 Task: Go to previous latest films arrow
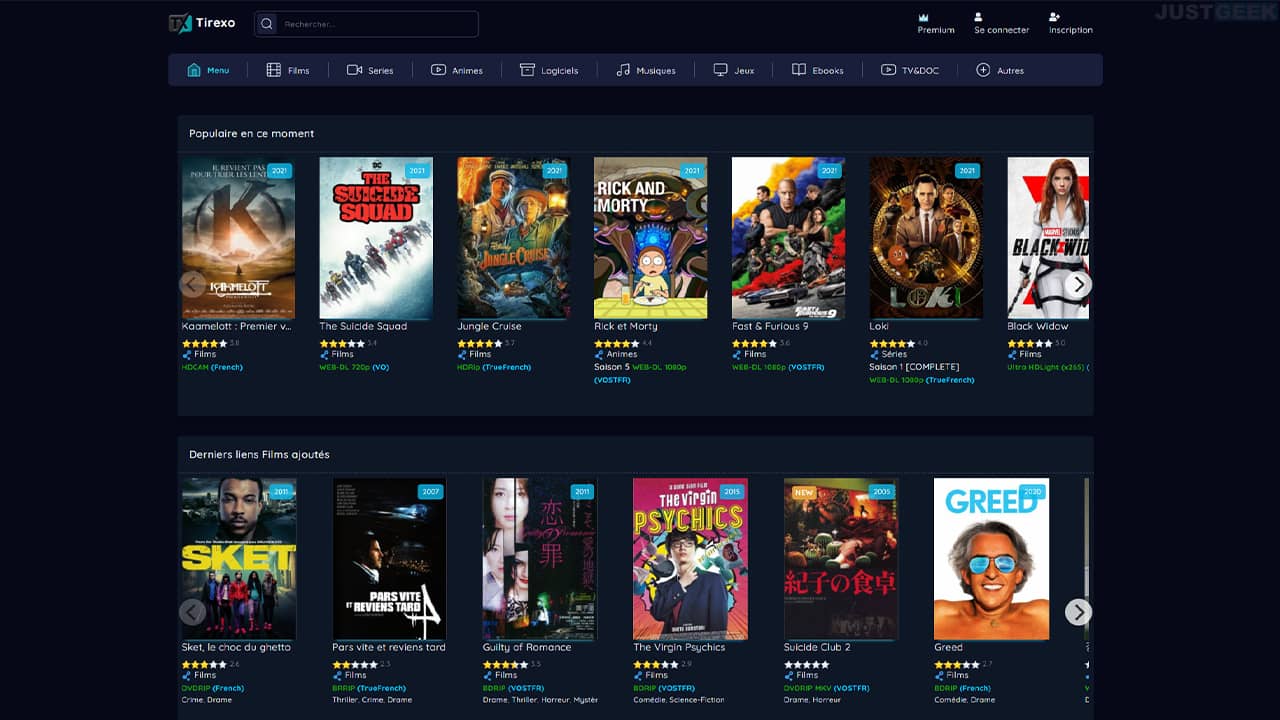pos(193,612)
